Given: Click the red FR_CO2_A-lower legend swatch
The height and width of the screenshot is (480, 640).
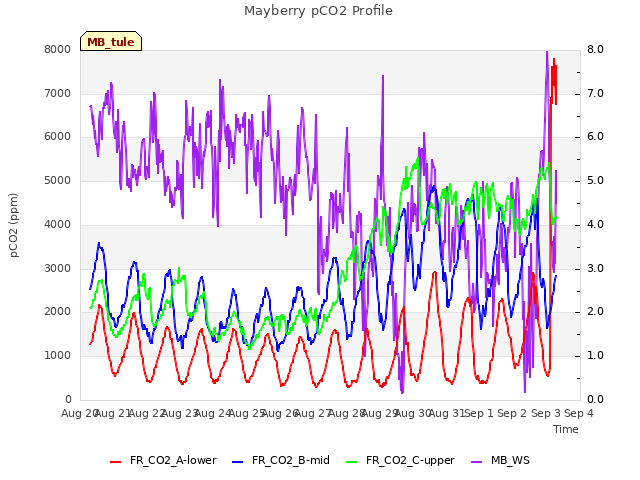Looking at the screenshot, I should pos(116,462).
